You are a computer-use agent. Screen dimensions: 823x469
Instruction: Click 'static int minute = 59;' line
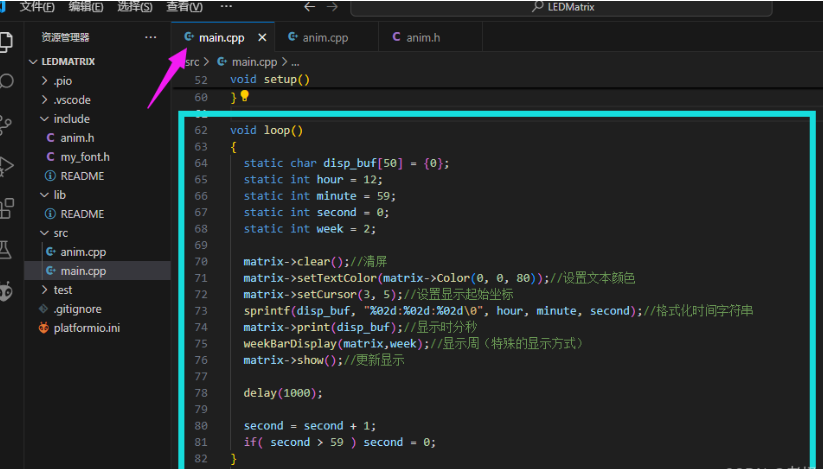[320, 196]
